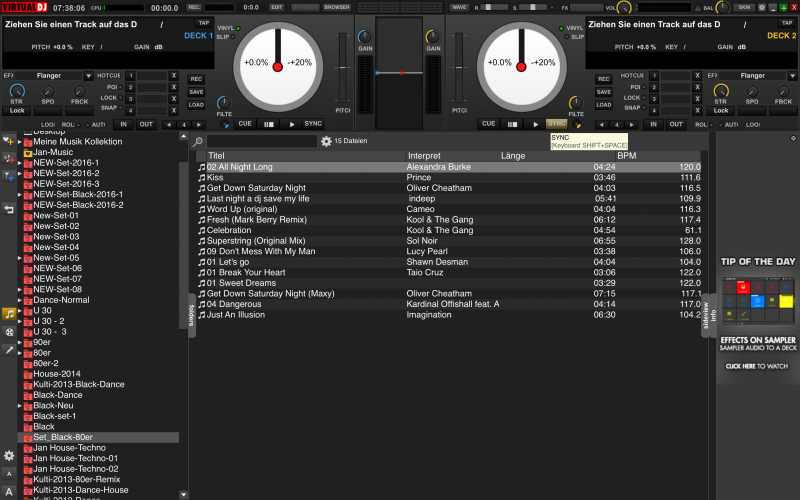Click Deck 1 pitch slider
800x500 pixels.
pyautogui.click(x=343, y=67)
